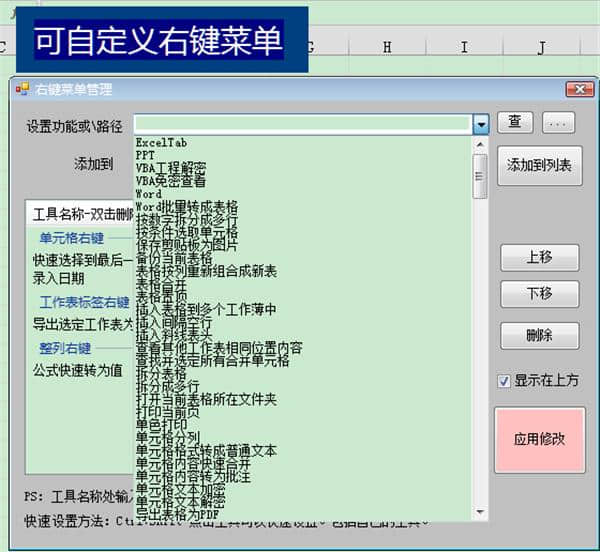Choose 打开当前表格所在文件夹 option
This screenshot has height=552, width=600.
point(206,399)
